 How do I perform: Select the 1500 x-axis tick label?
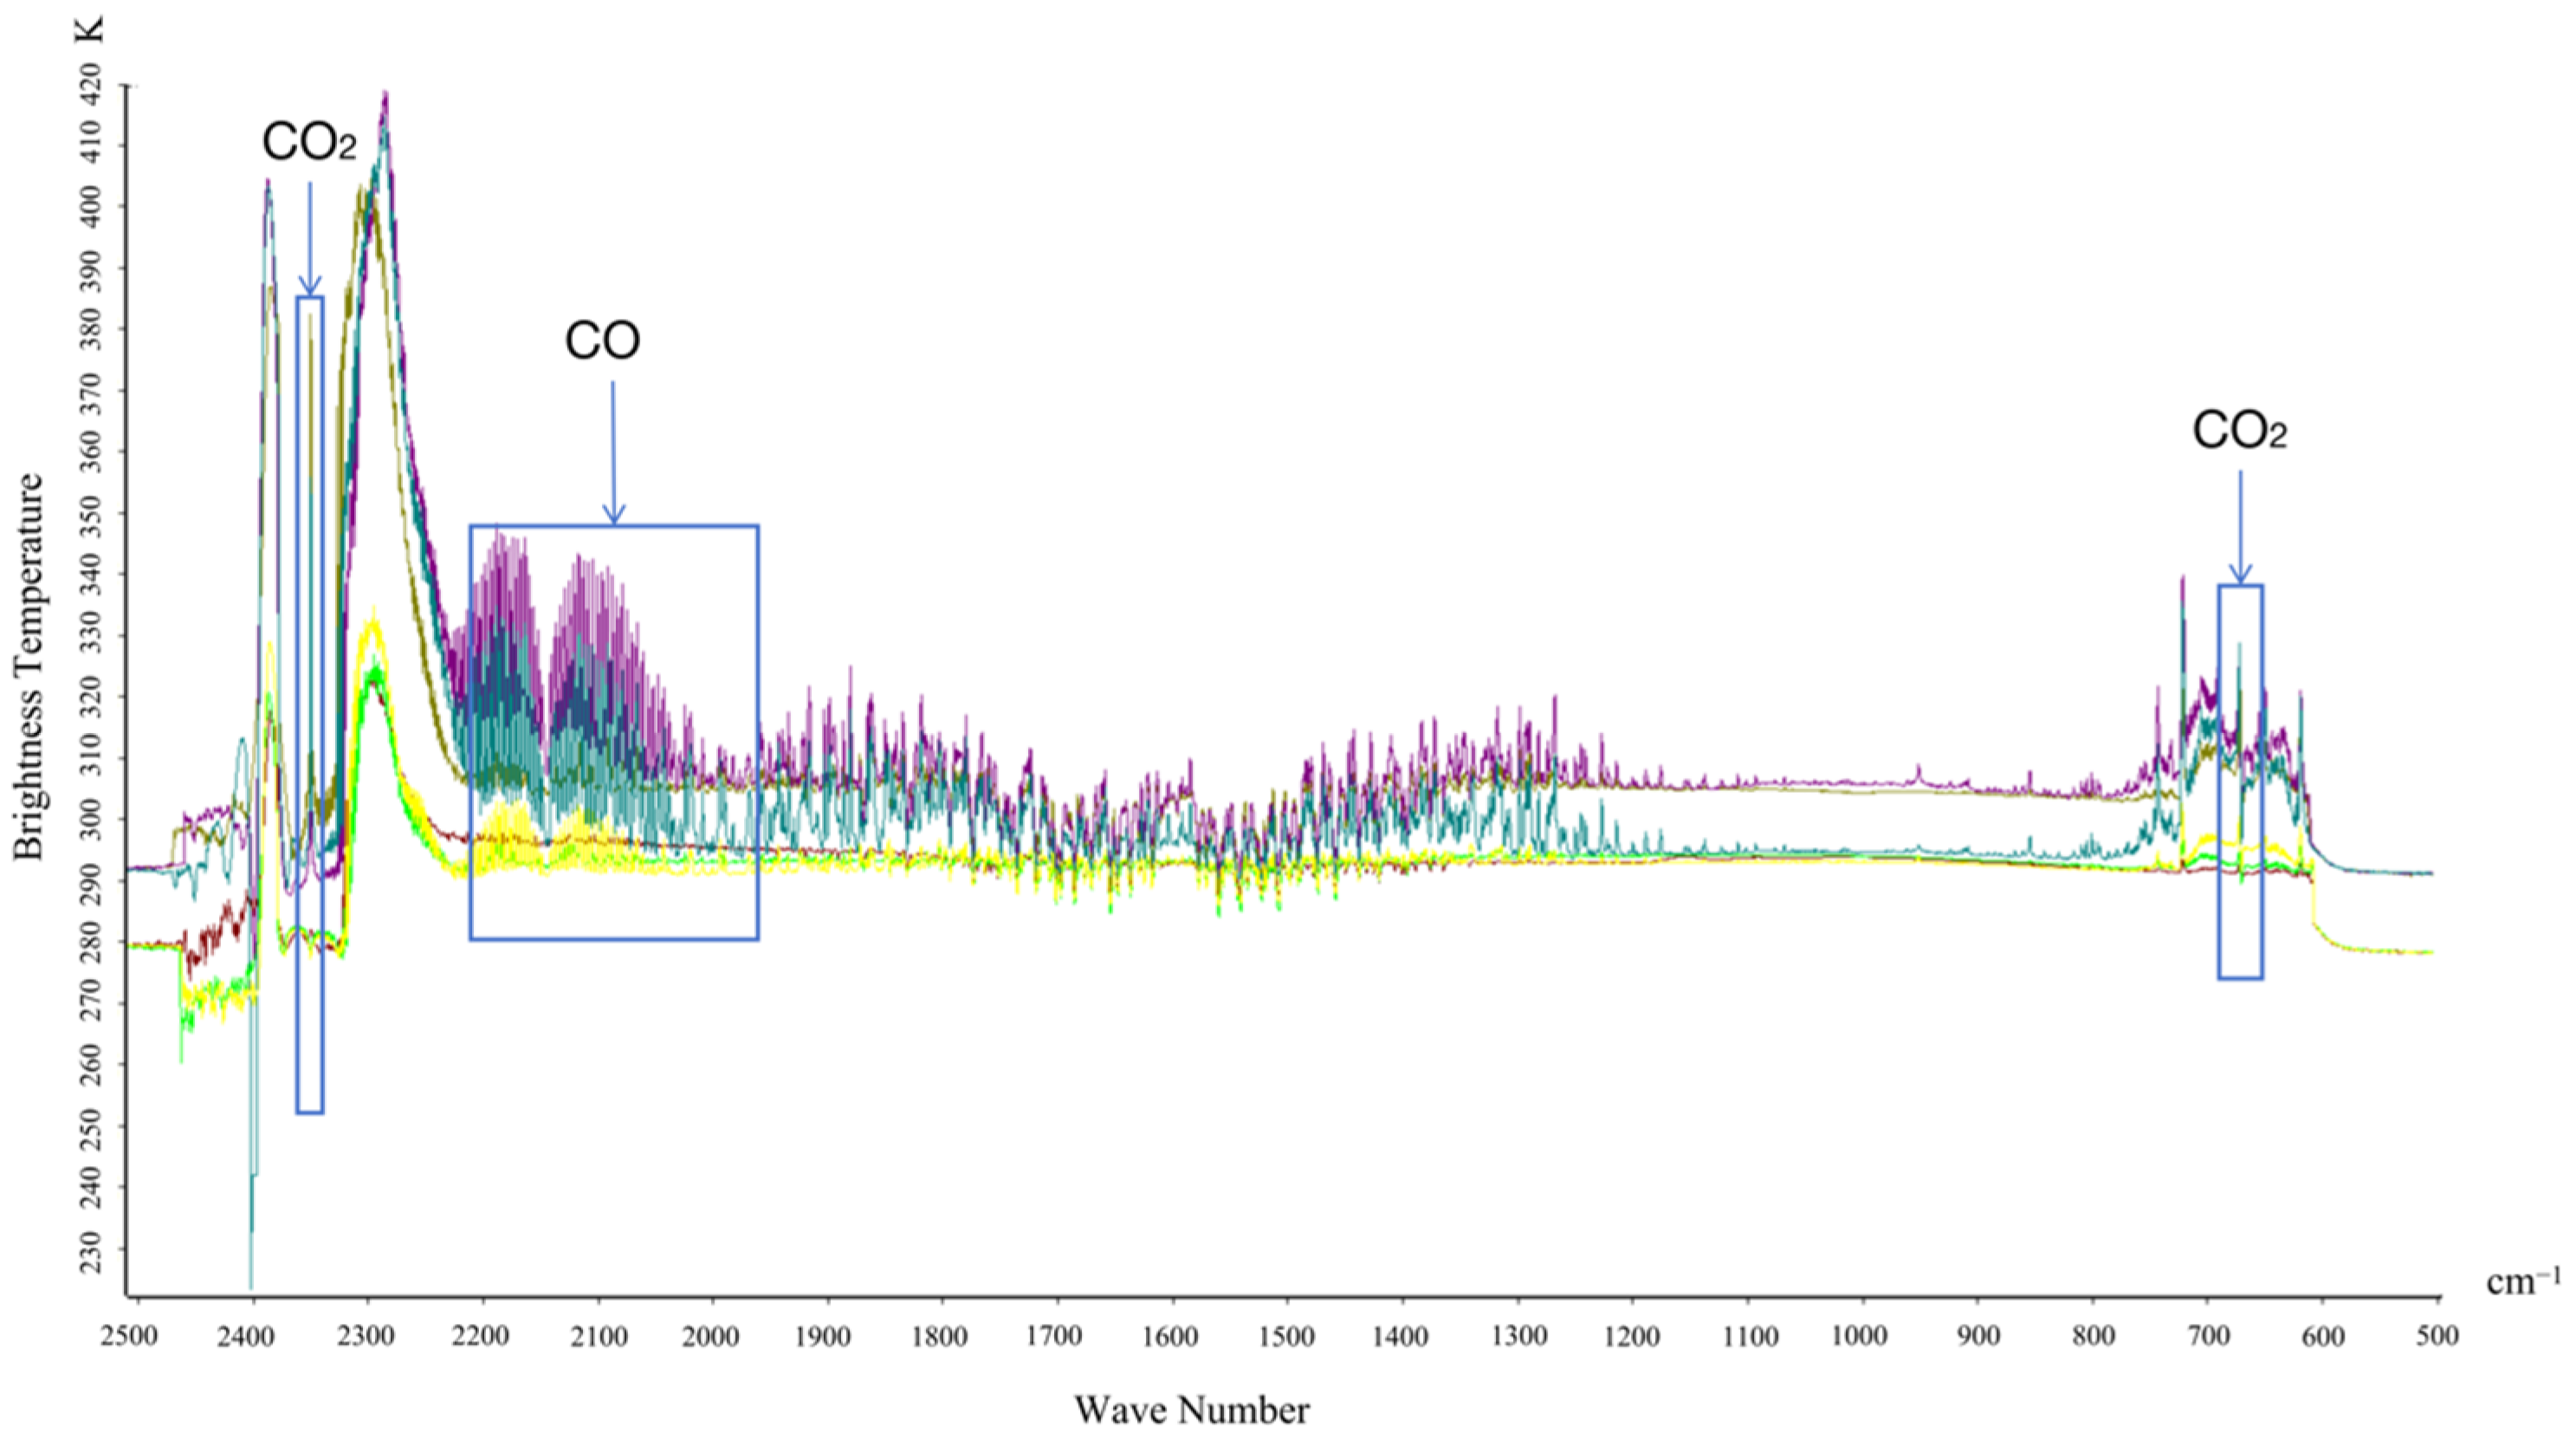(x=1288, y=1336)
